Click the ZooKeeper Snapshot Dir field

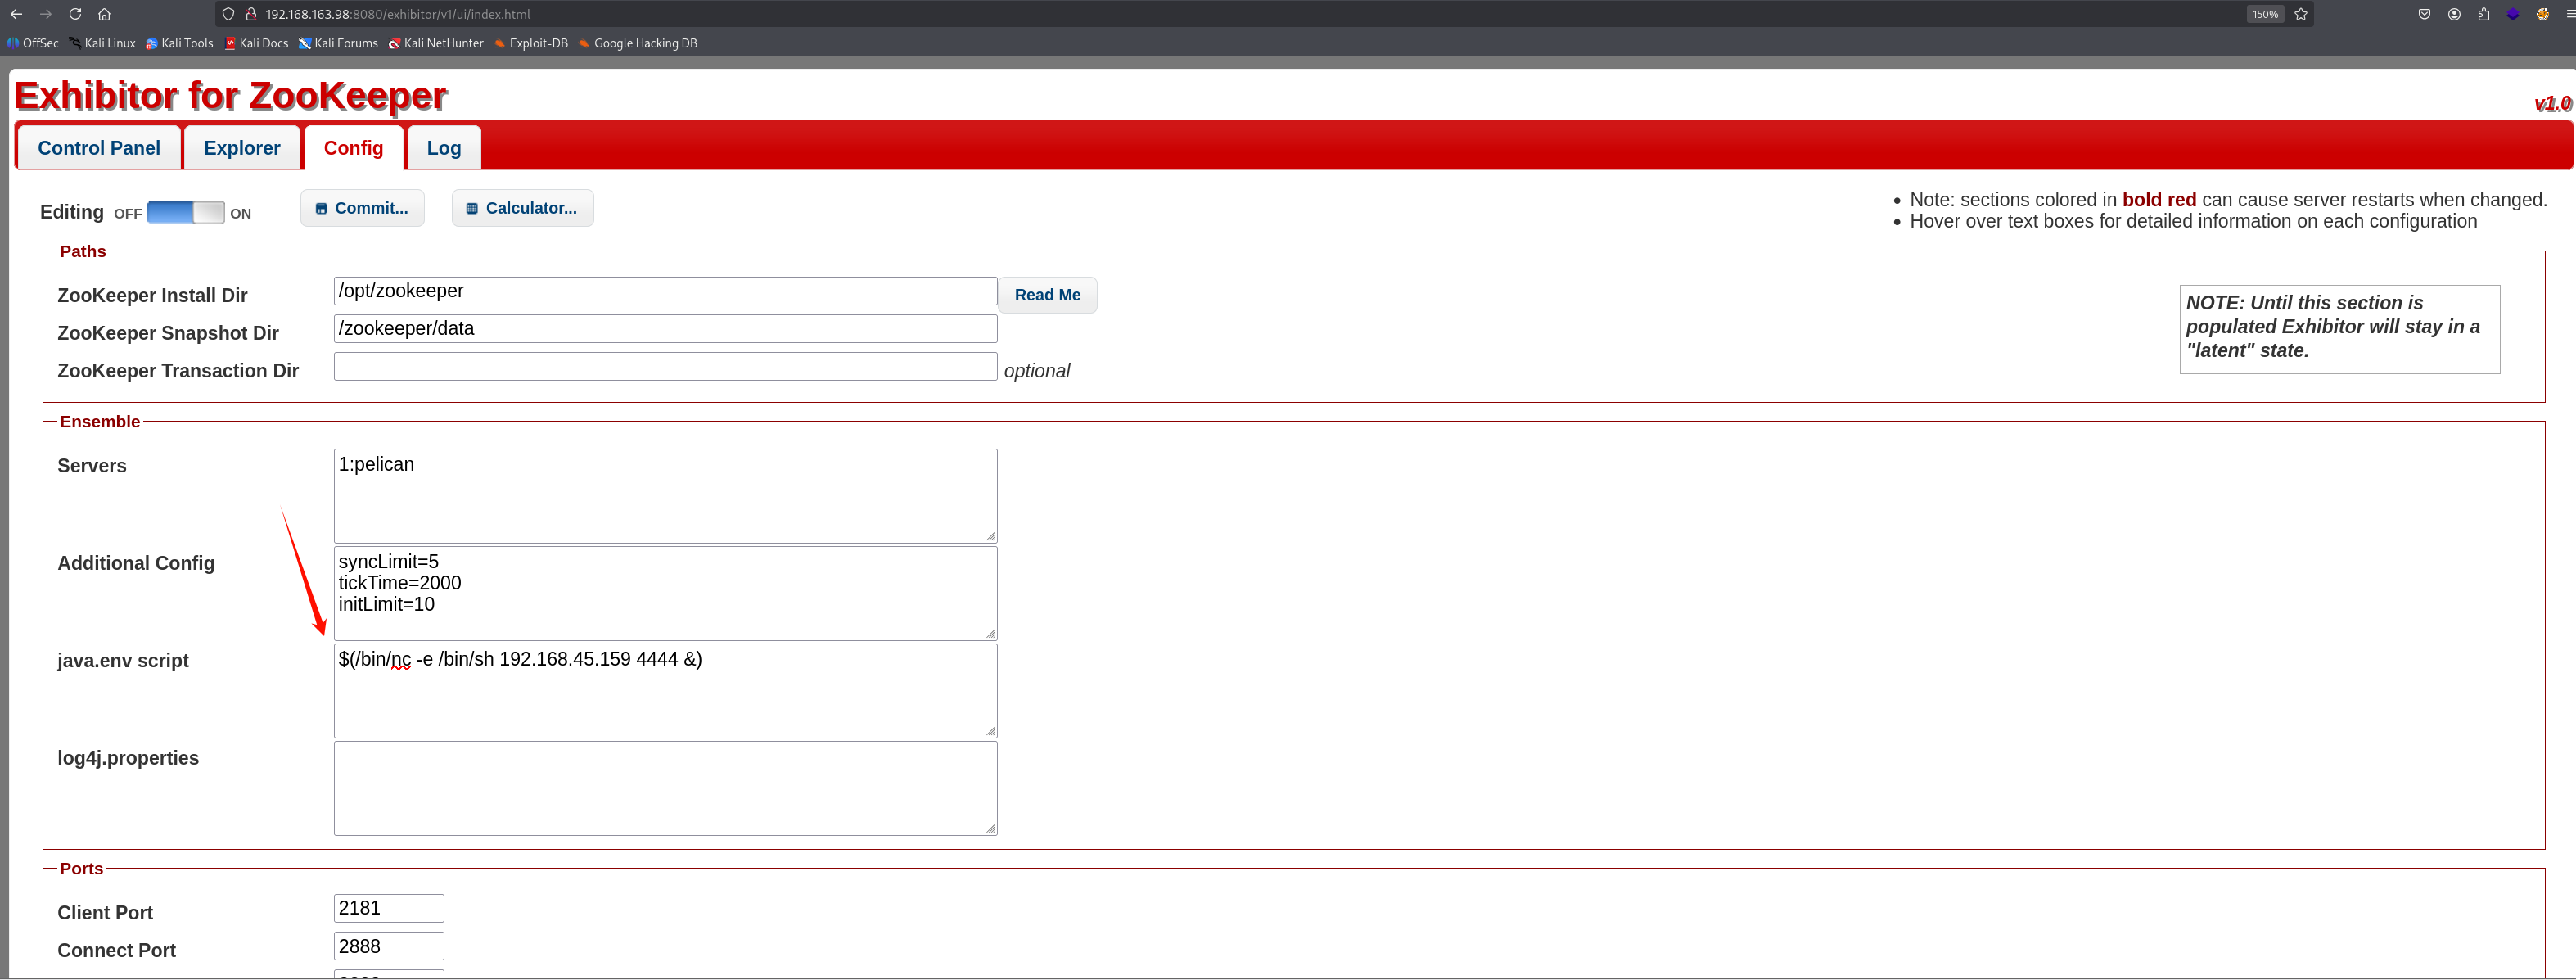[665, 329]
